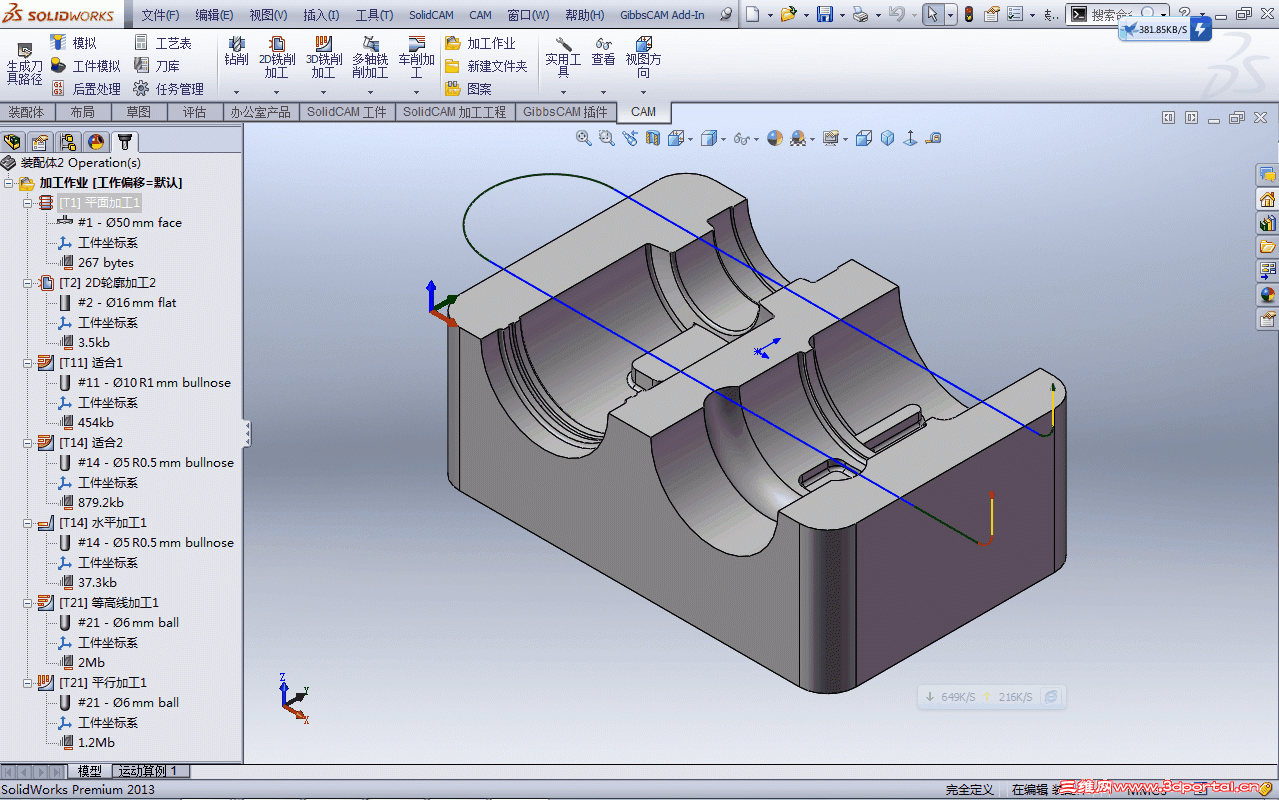This screenshot has width=1279, height=800.
Task: Switch to the 运动算例 1 bottom tab
Action: pos(148,771)
